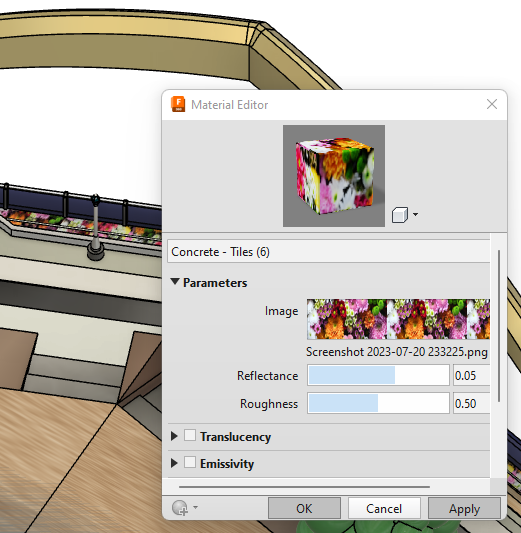Click the Emissivity section label
This screenshot has width=521, height=533.
click(227, 464)
